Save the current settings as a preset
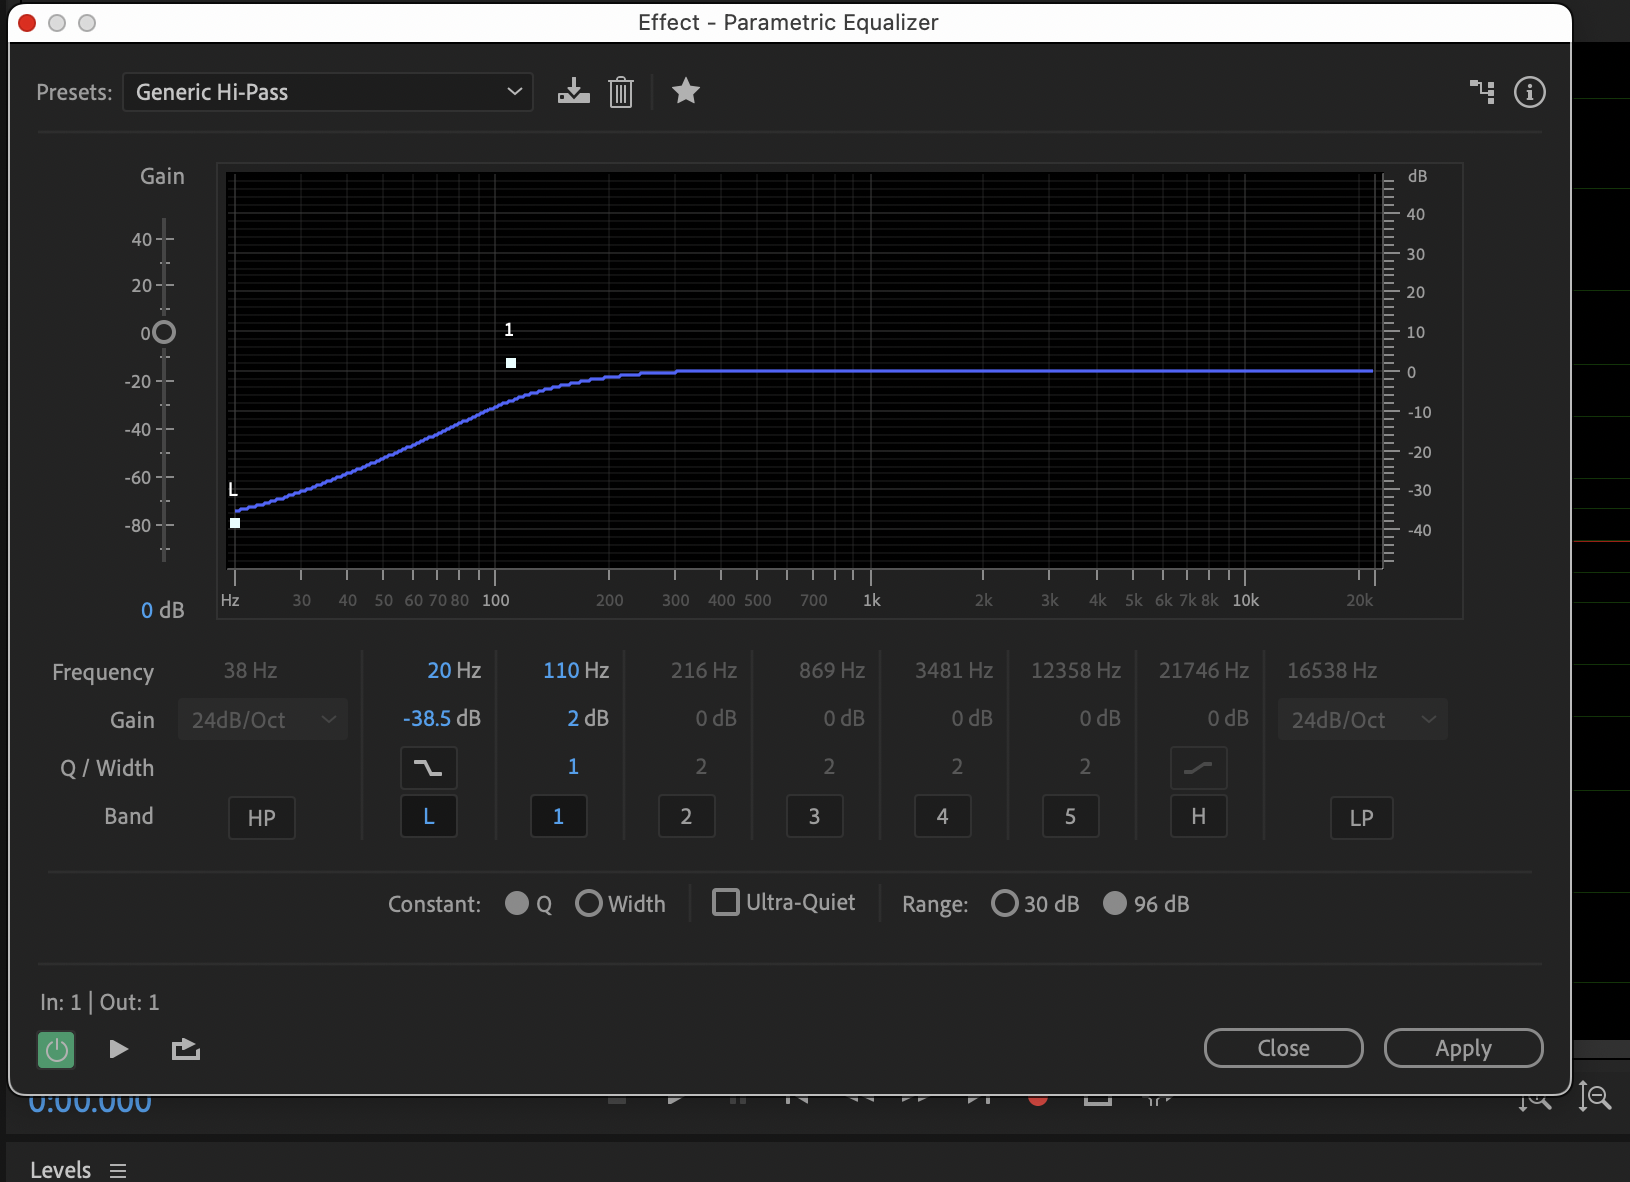The image size is (1630, 1182). tap(573, 92)
